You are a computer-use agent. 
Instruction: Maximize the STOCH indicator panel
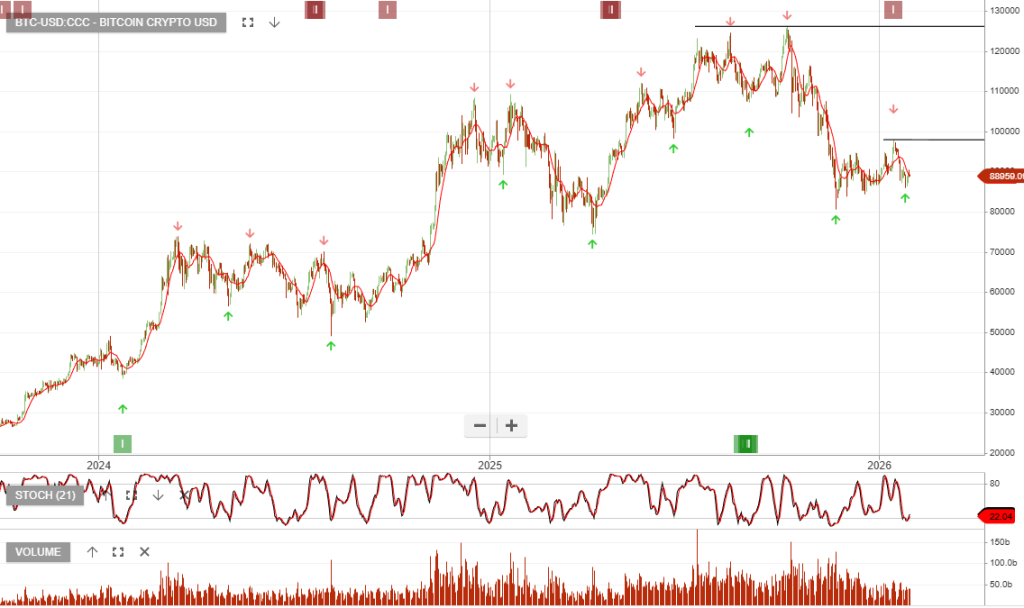coord(131,495)
